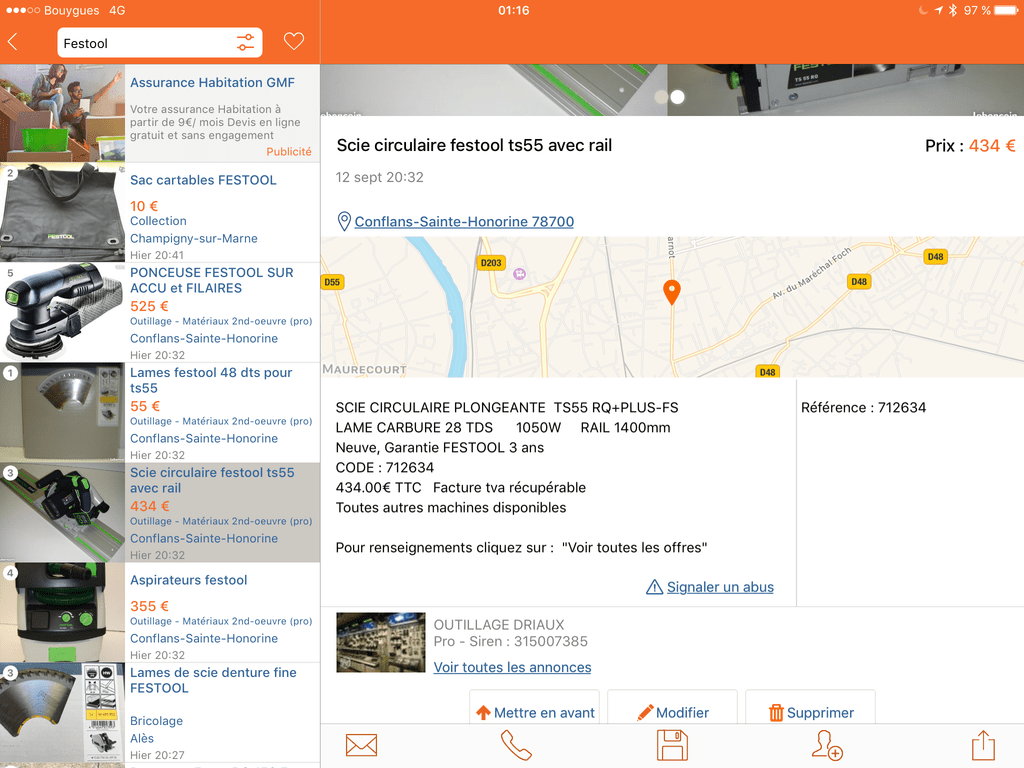Screen dimensions: 1024x768
Task: Tap the battery indicator in status bar
Action: point(1006,10)
